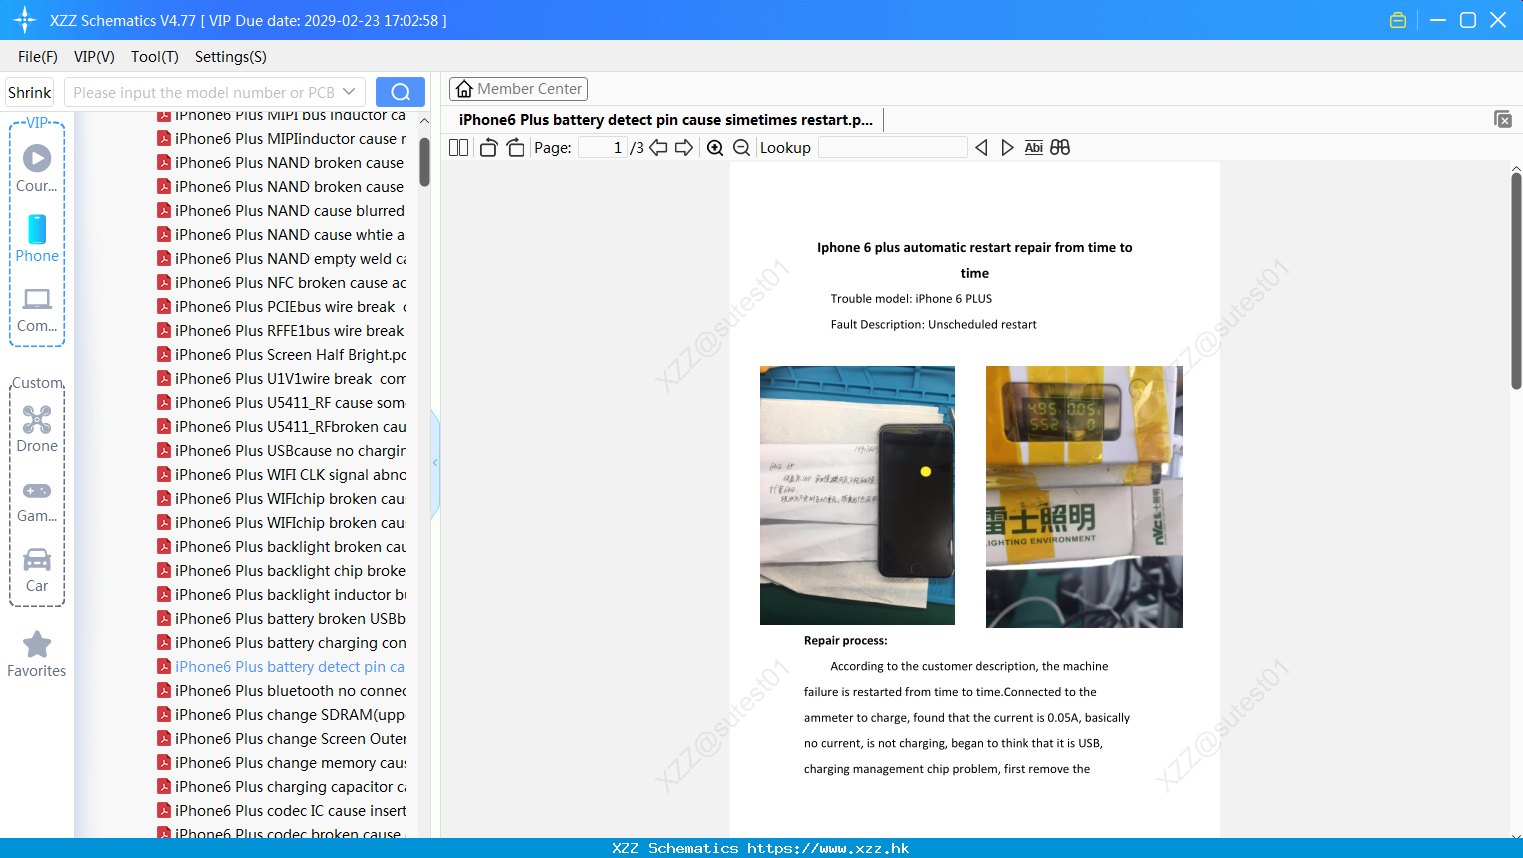Close the open document tab panel
1523x858 pixels.
1503,119
